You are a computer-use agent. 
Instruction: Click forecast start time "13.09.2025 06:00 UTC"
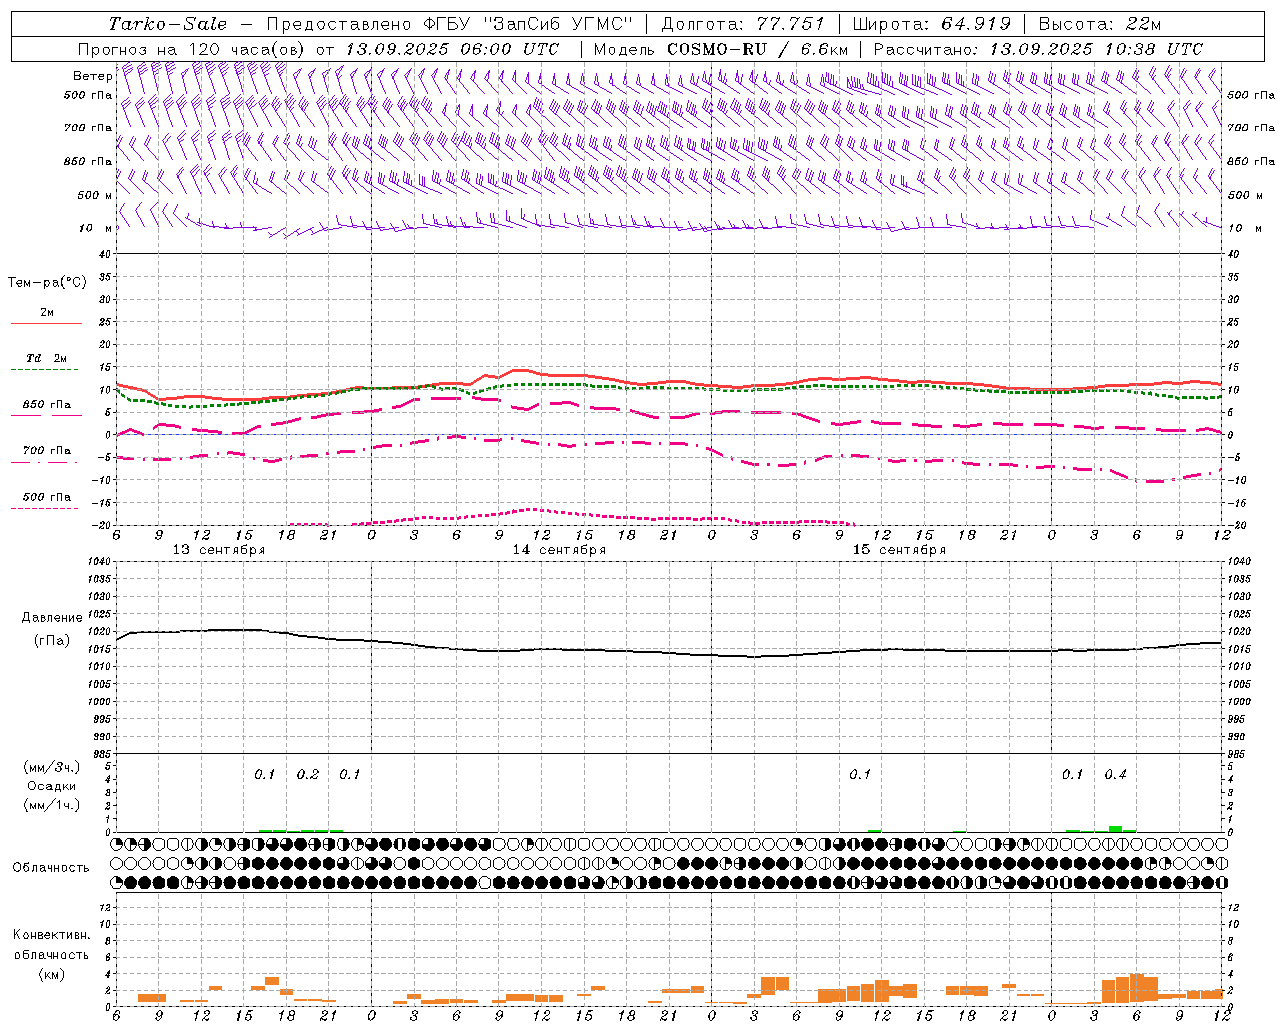coord(452,49)
